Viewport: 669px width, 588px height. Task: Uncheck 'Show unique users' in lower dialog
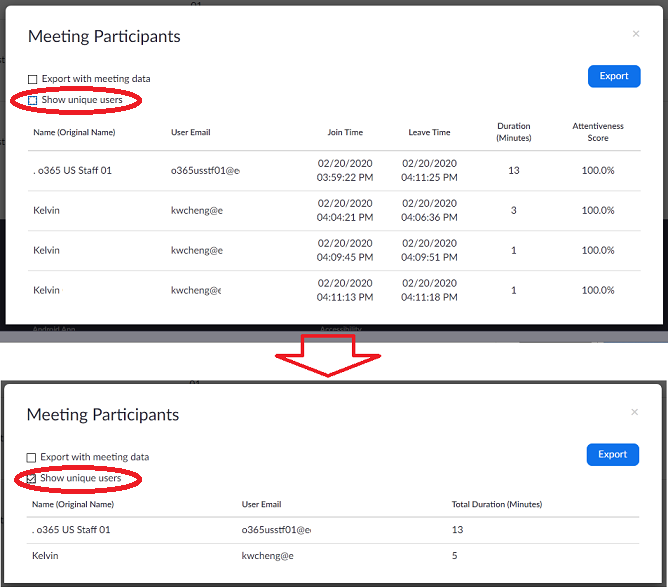click(x=31, y=479)
